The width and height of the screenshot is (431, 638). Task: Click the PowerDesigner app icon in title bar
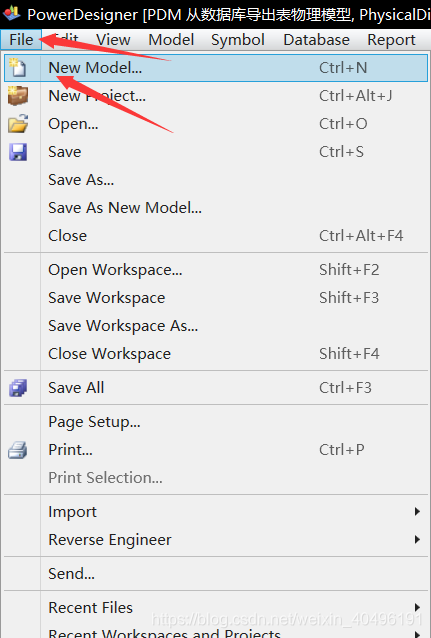pos(11,13)
